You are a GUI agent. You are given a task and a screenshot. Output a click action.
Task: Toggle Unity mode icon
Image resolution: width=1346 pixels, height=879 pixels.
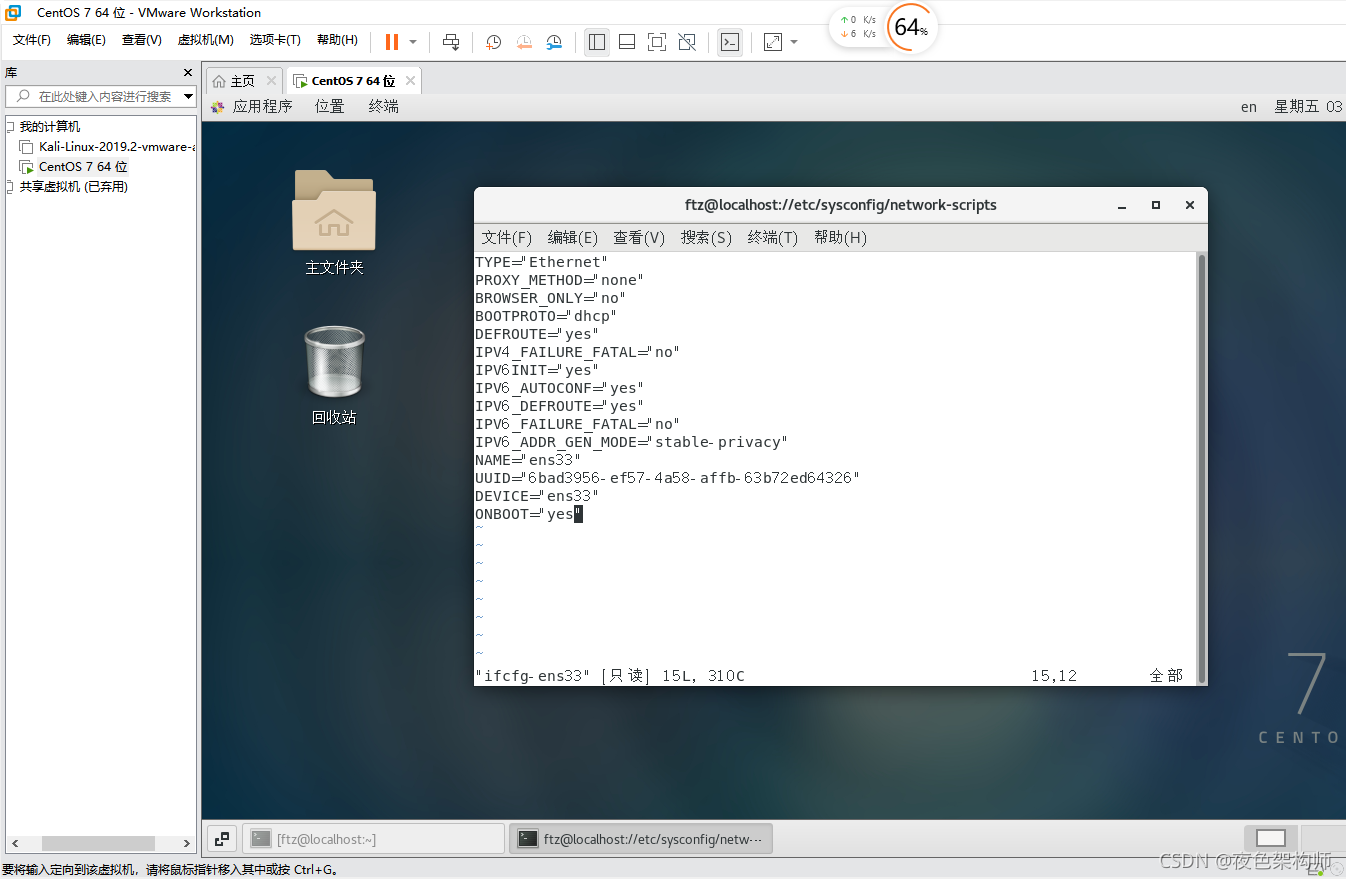(687, 42)
